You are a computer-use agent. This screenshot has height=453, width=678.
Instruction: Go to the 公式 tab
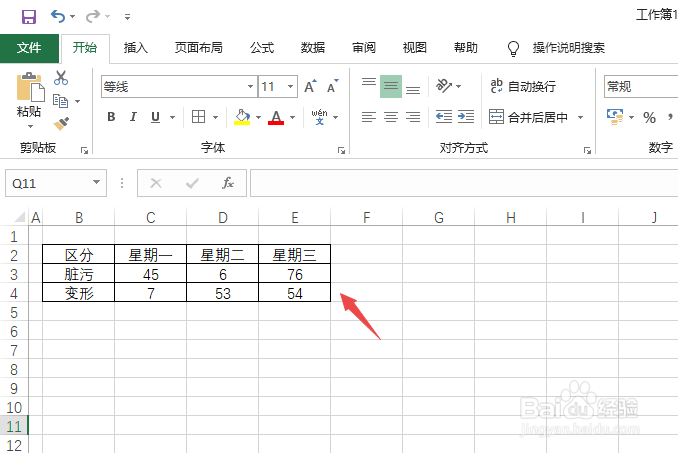(x=262, y=48)
